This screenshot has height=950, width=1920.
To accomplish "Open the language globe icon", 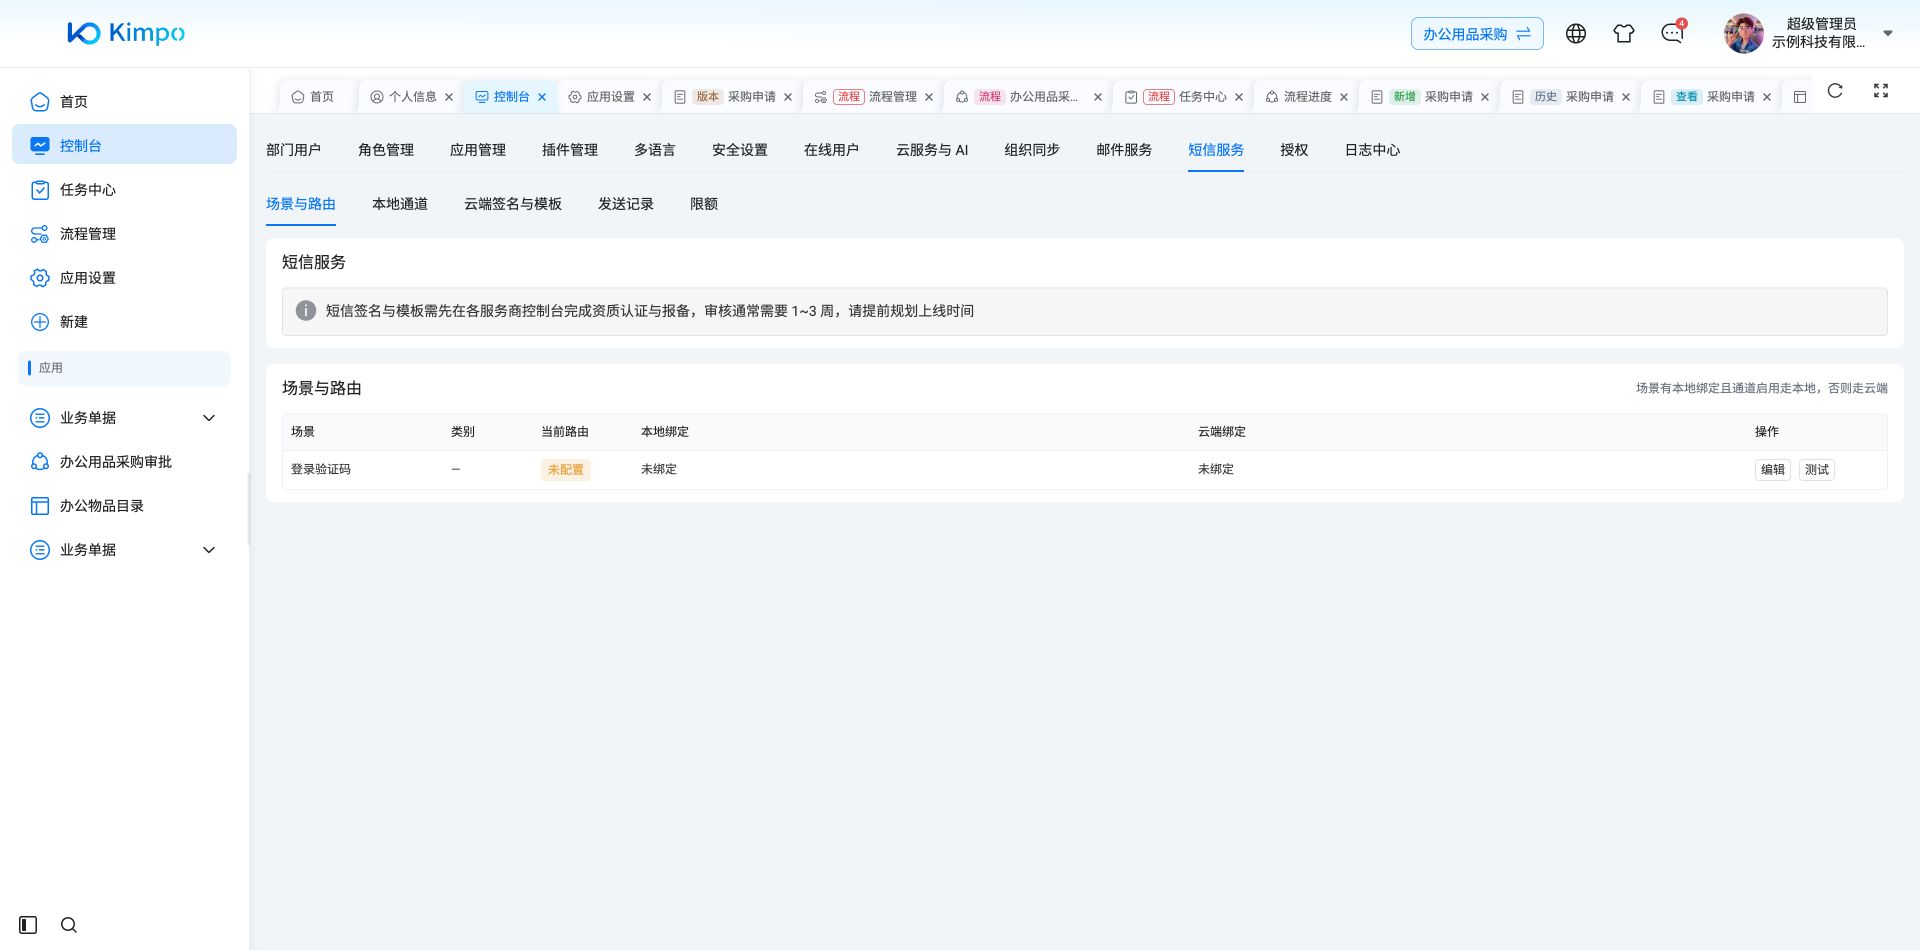I will coord(1576,34).
